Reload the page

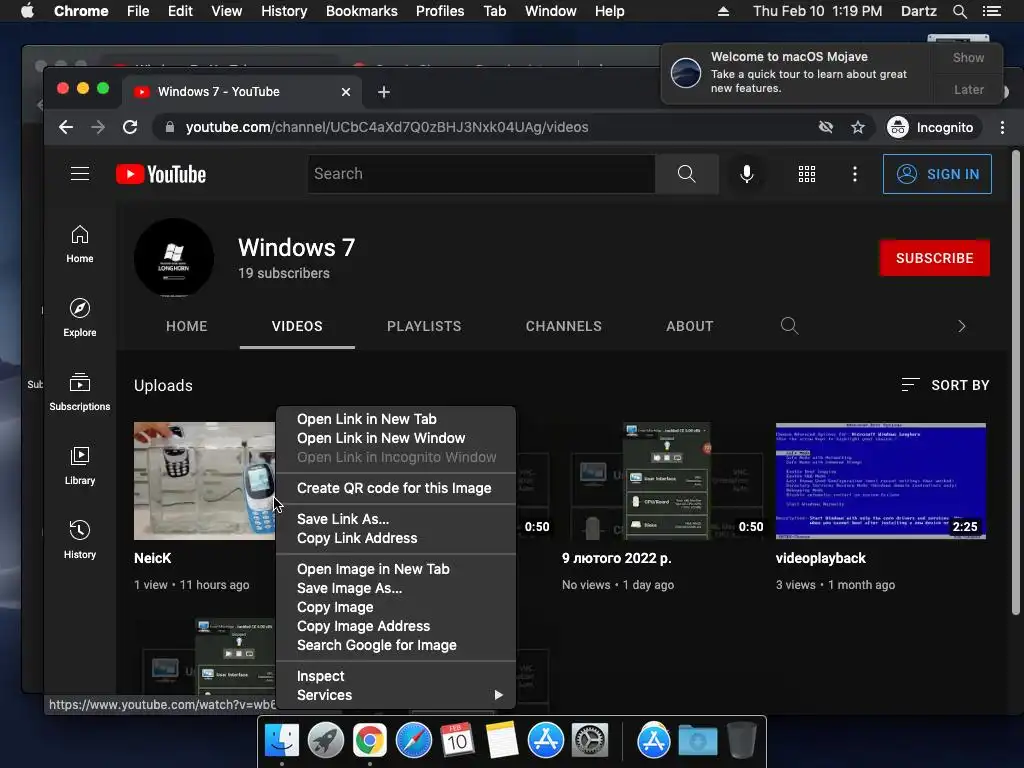[x=130, y=127]
